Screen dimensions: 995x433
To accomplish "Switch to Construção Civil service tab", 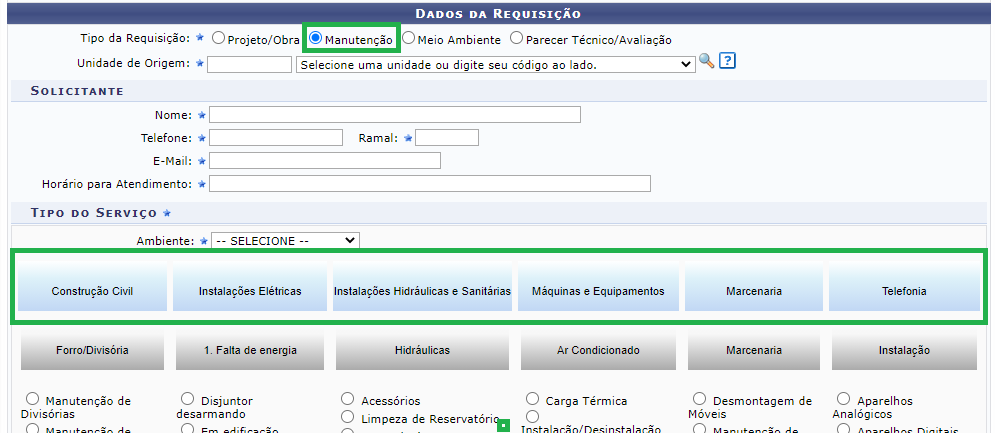I will (94, 291).
